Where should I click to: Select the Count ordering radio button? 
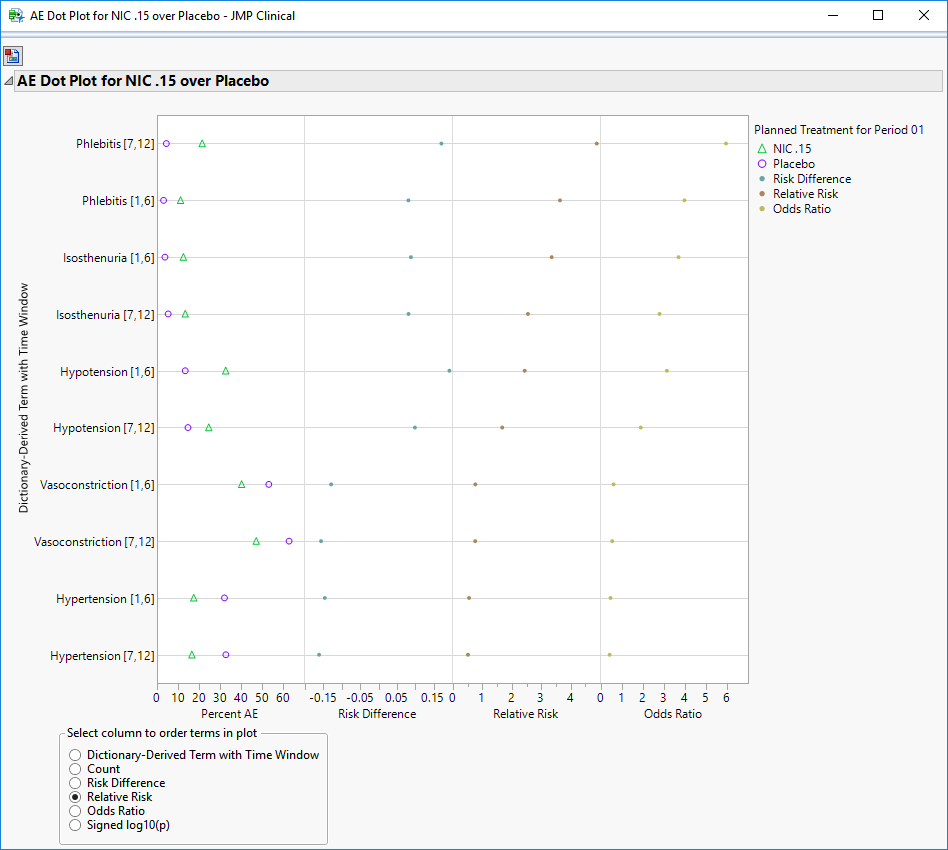[x=74, y=769]
